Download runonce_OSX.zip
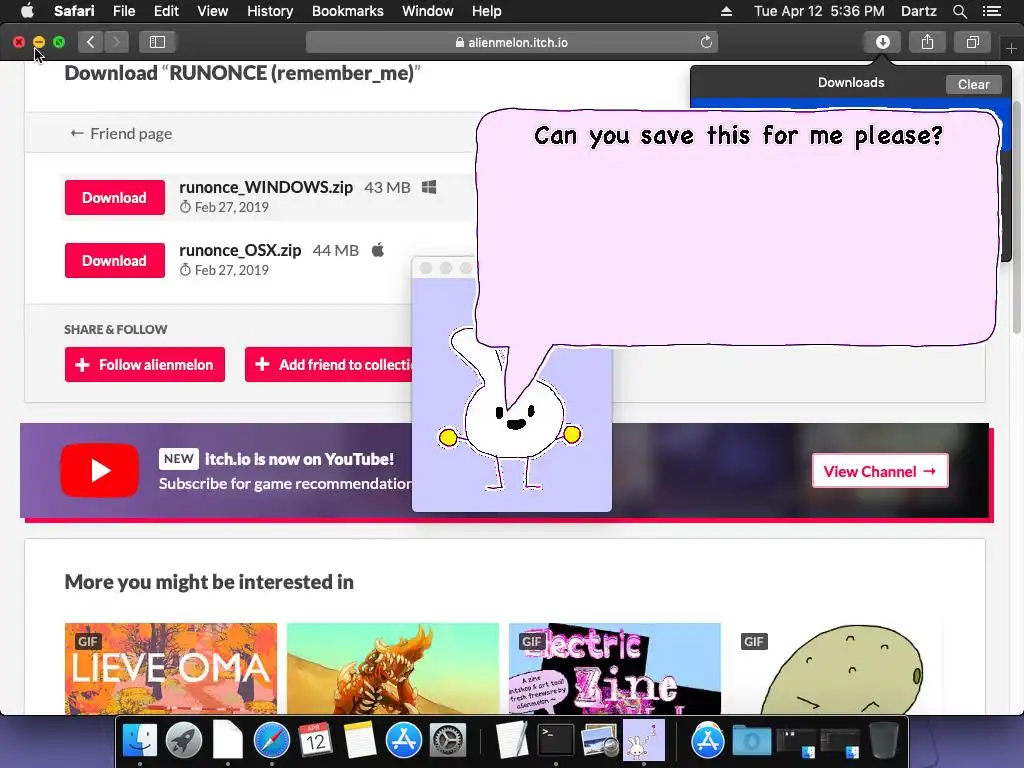The height and width of the screenshot is (768, 1024). coord(114,261)
